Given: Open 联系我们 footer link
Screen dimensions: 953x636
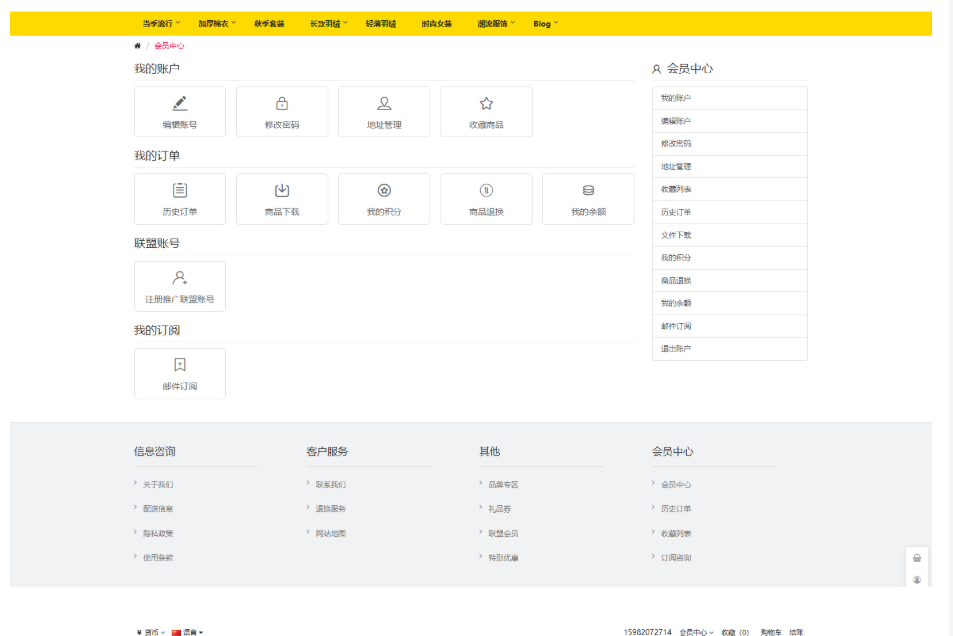Looking at the screenshot, I should pyautogui.click(x=331, y=485).
